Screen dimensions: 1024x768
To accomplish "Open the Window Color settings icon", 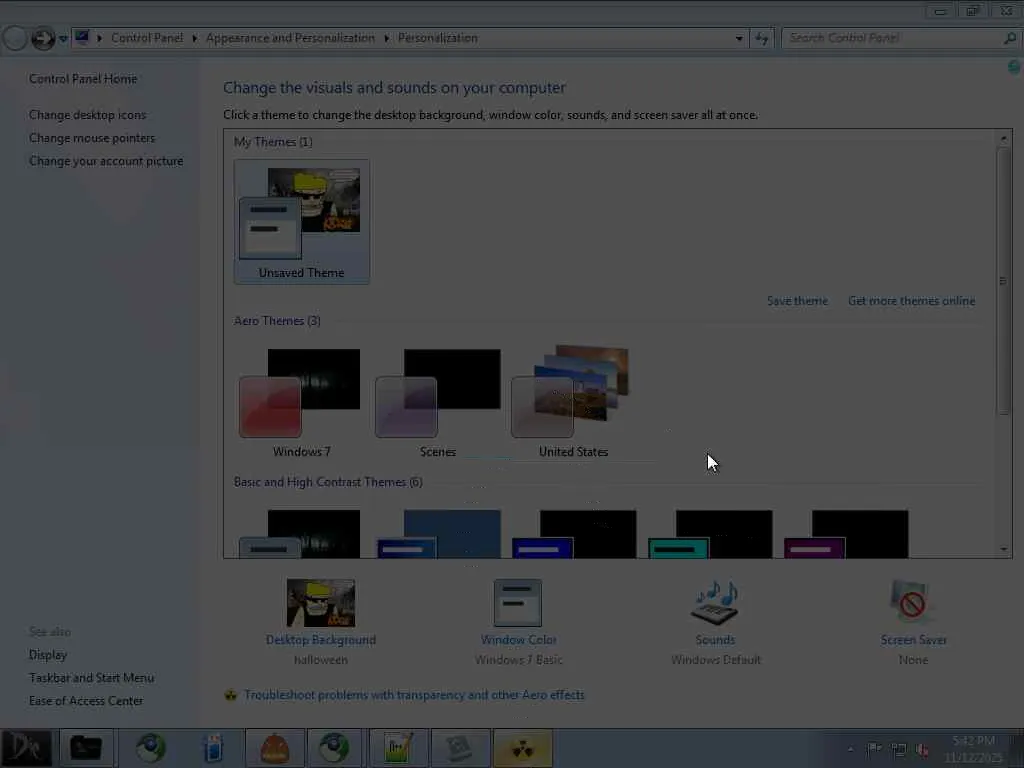I will pos(518,603).
